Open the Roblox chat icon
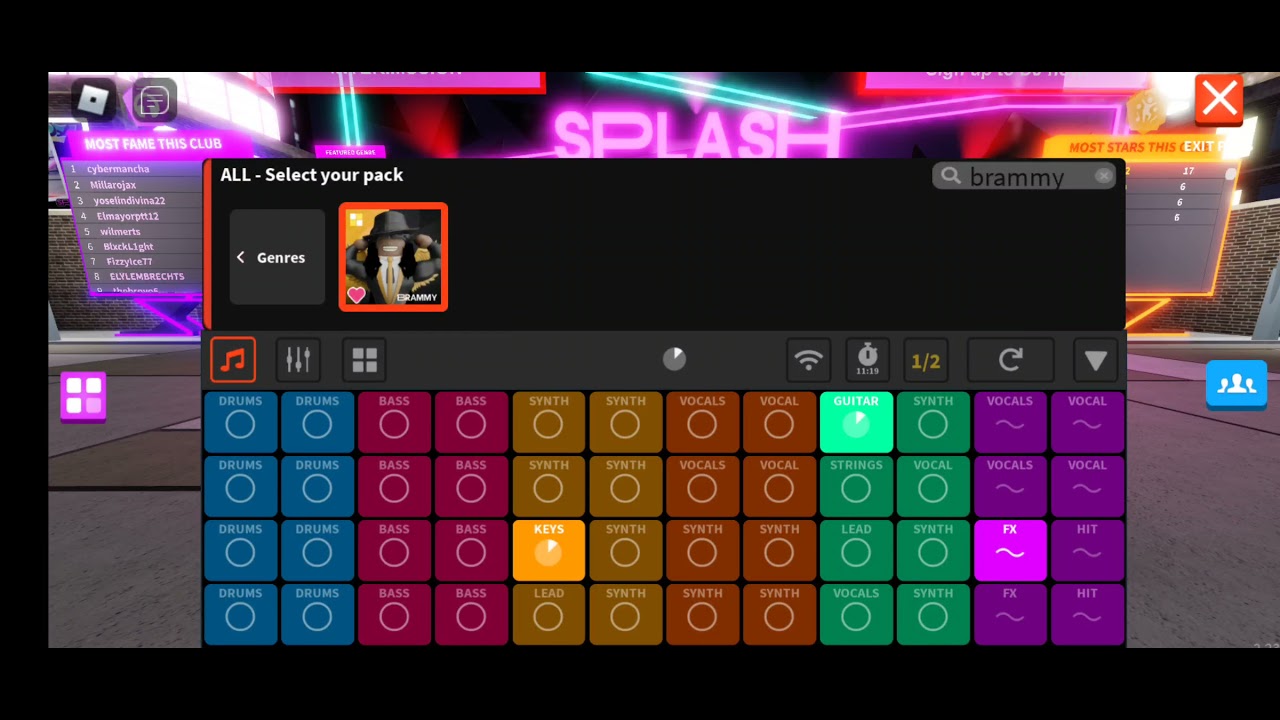1280x720 pixels. click(154, 100)
